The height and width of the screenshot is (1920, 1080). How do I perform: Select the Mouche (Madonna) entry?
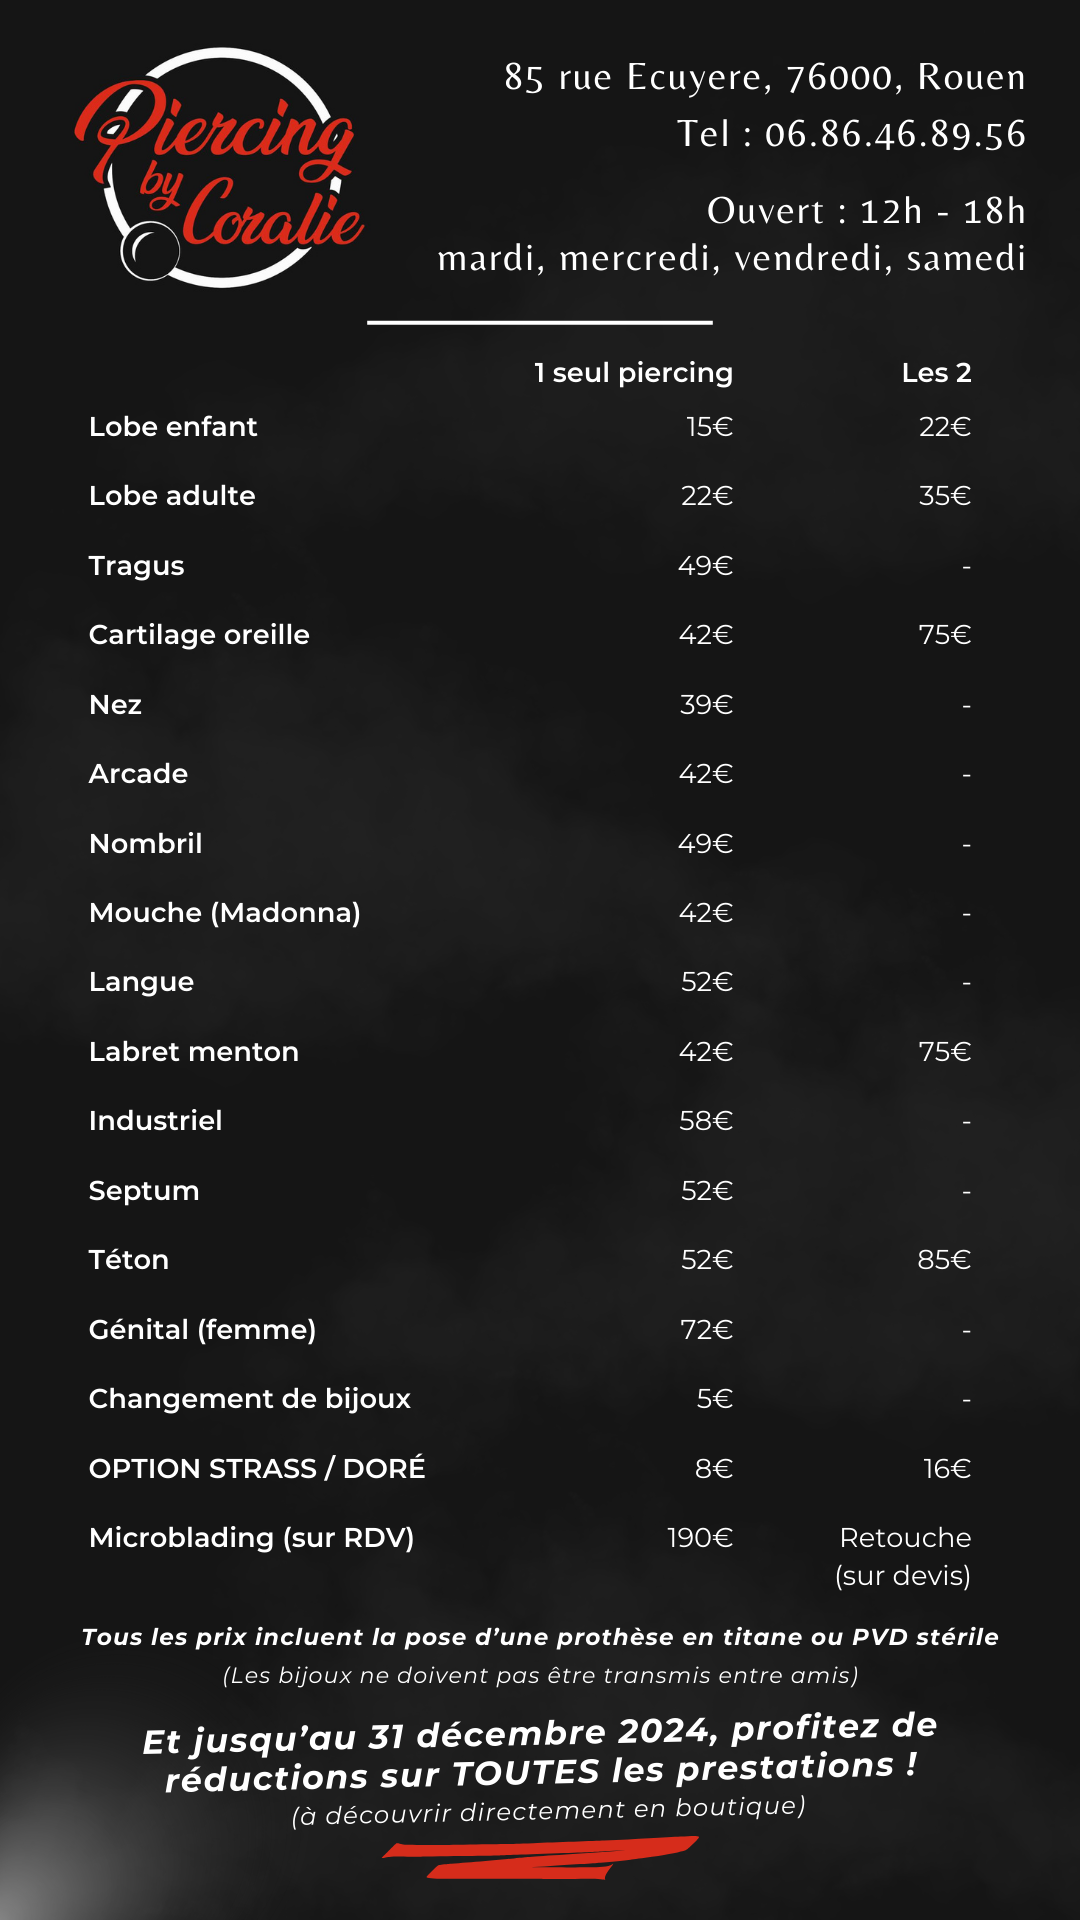[225, 913]
